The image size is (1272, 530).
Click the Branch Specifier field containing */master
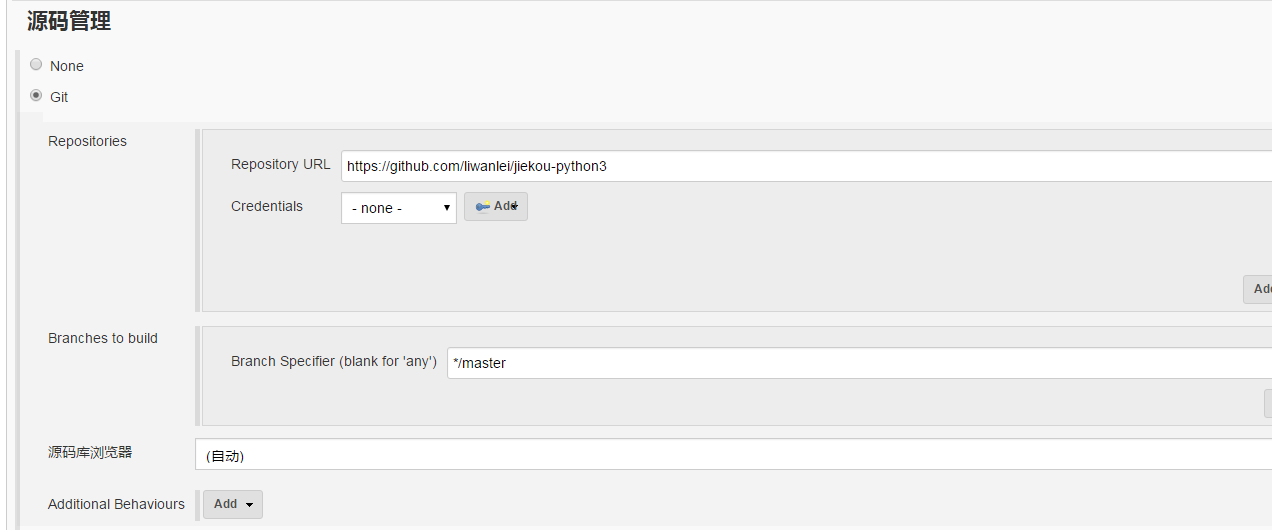[x=859, y=363]
